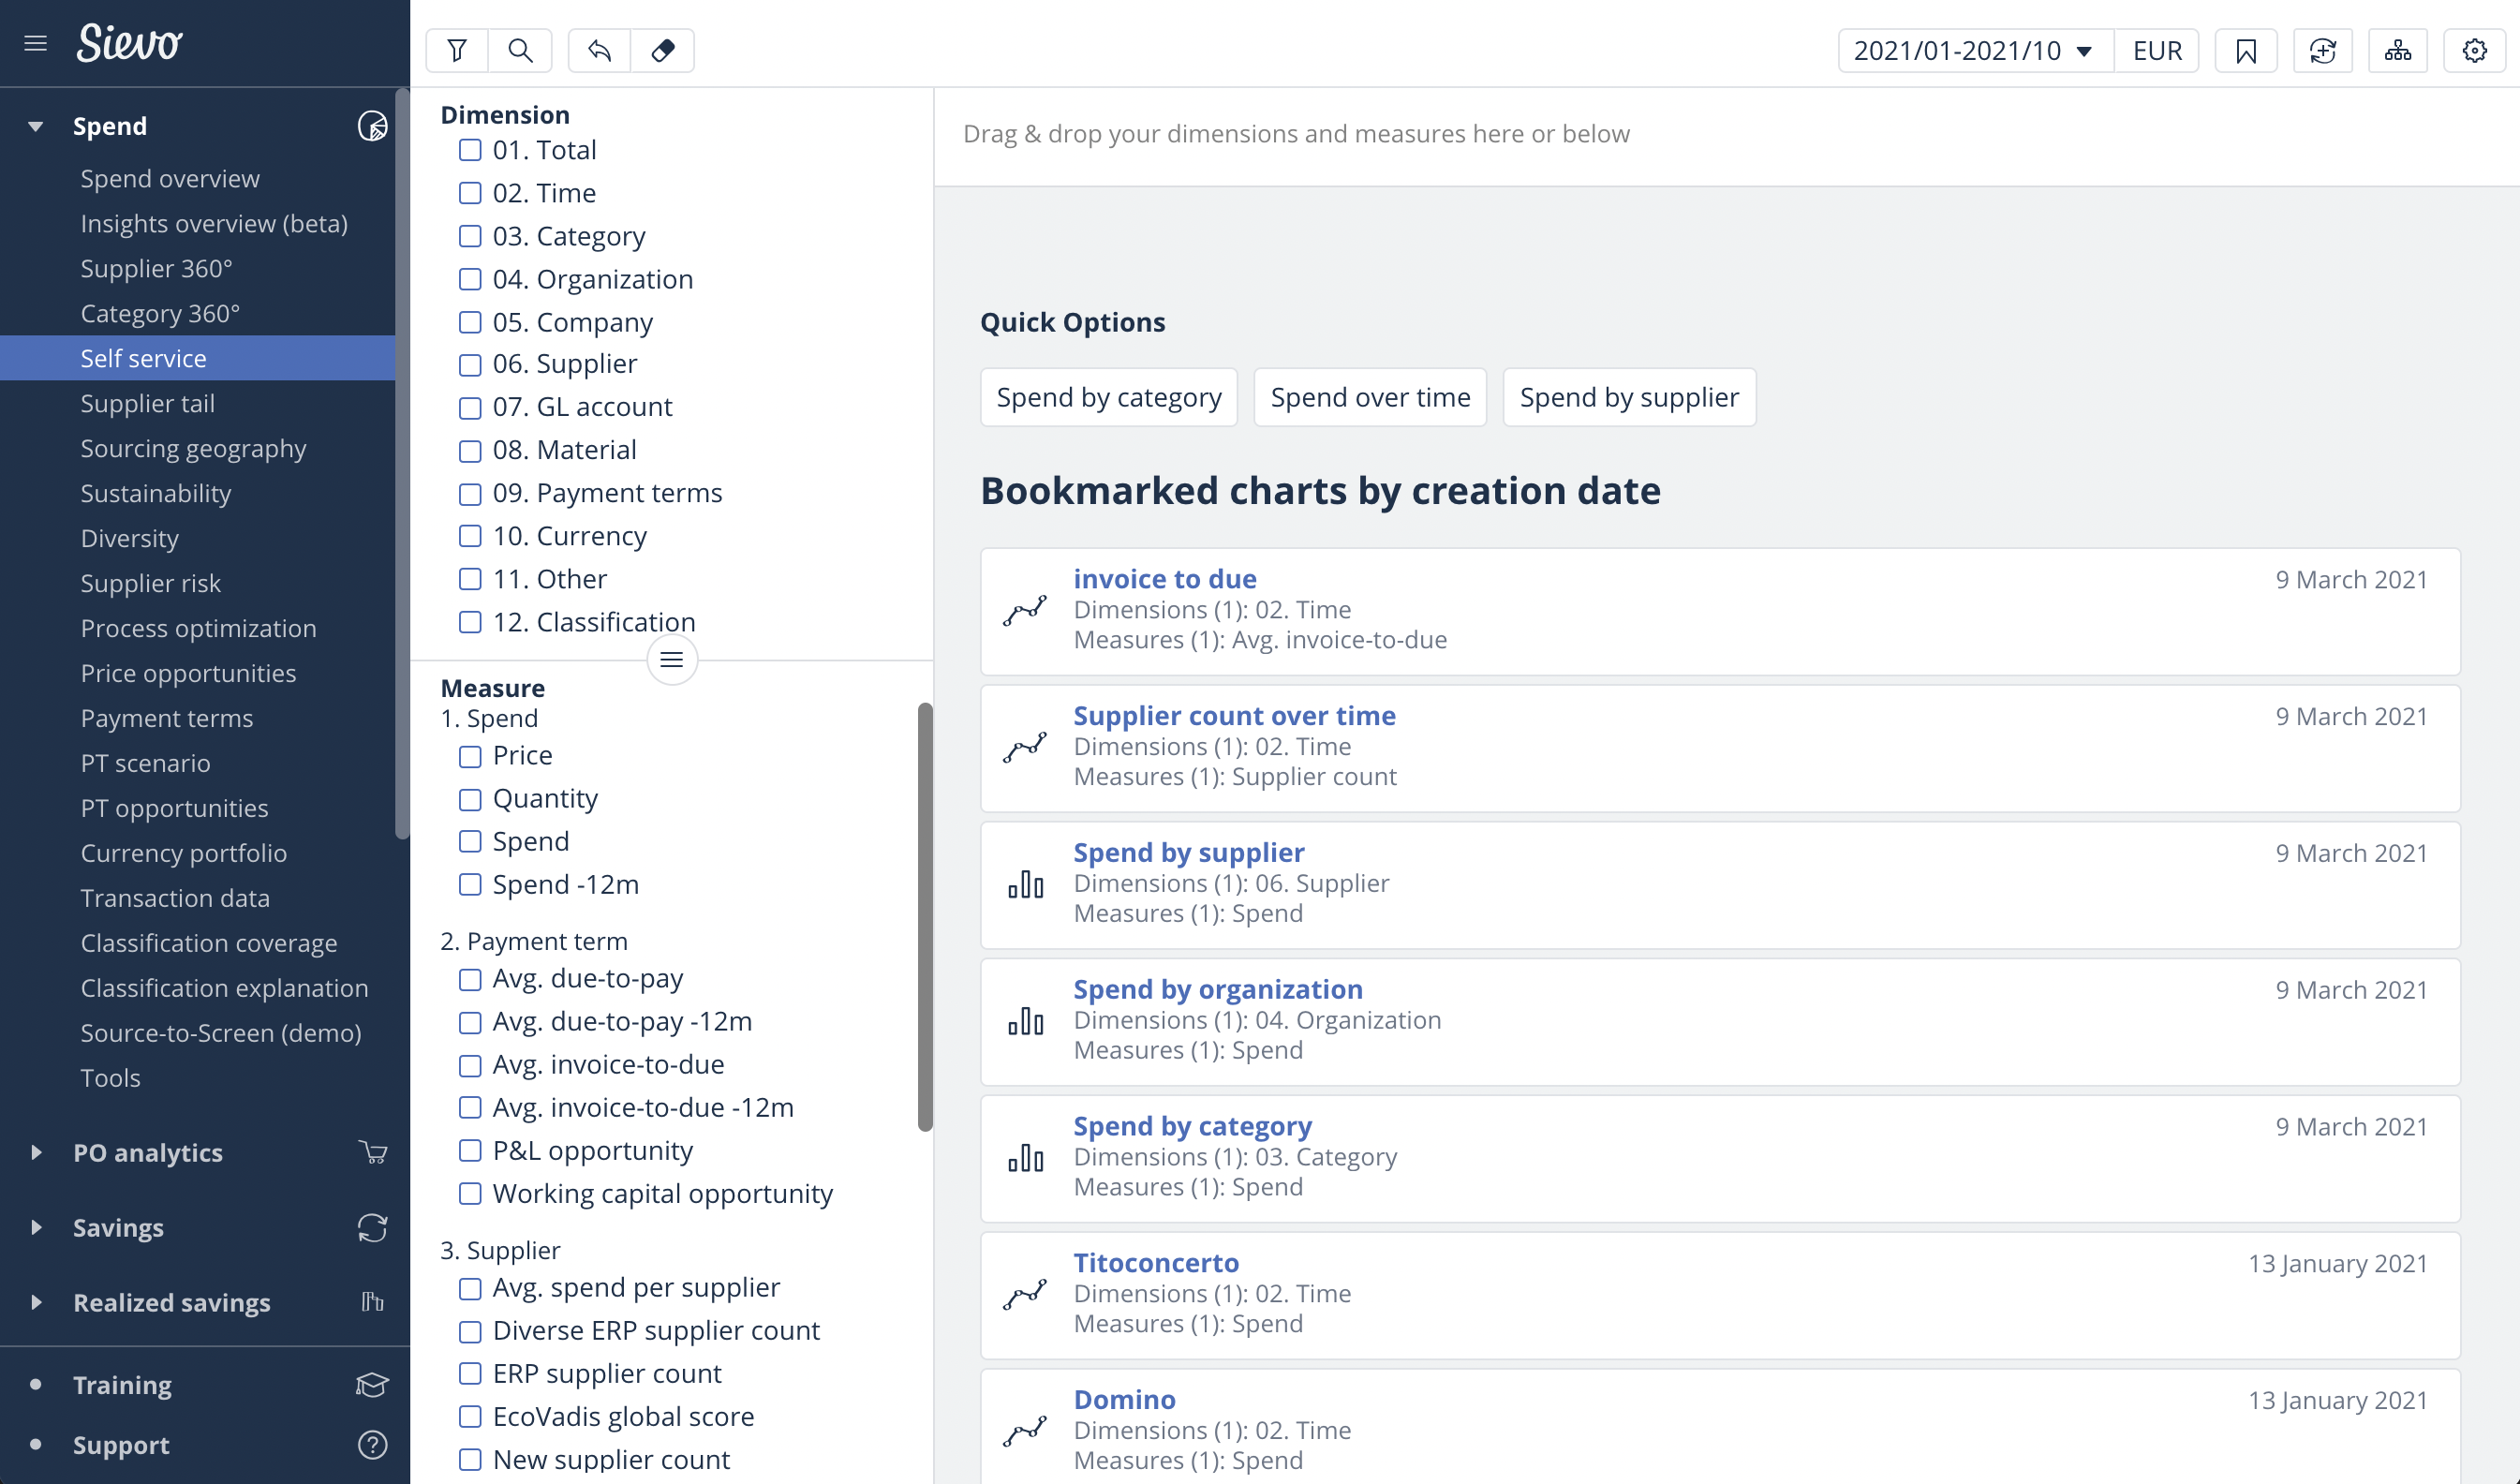
Task: Click the undo arrow icon
Action: click(599, 50)
